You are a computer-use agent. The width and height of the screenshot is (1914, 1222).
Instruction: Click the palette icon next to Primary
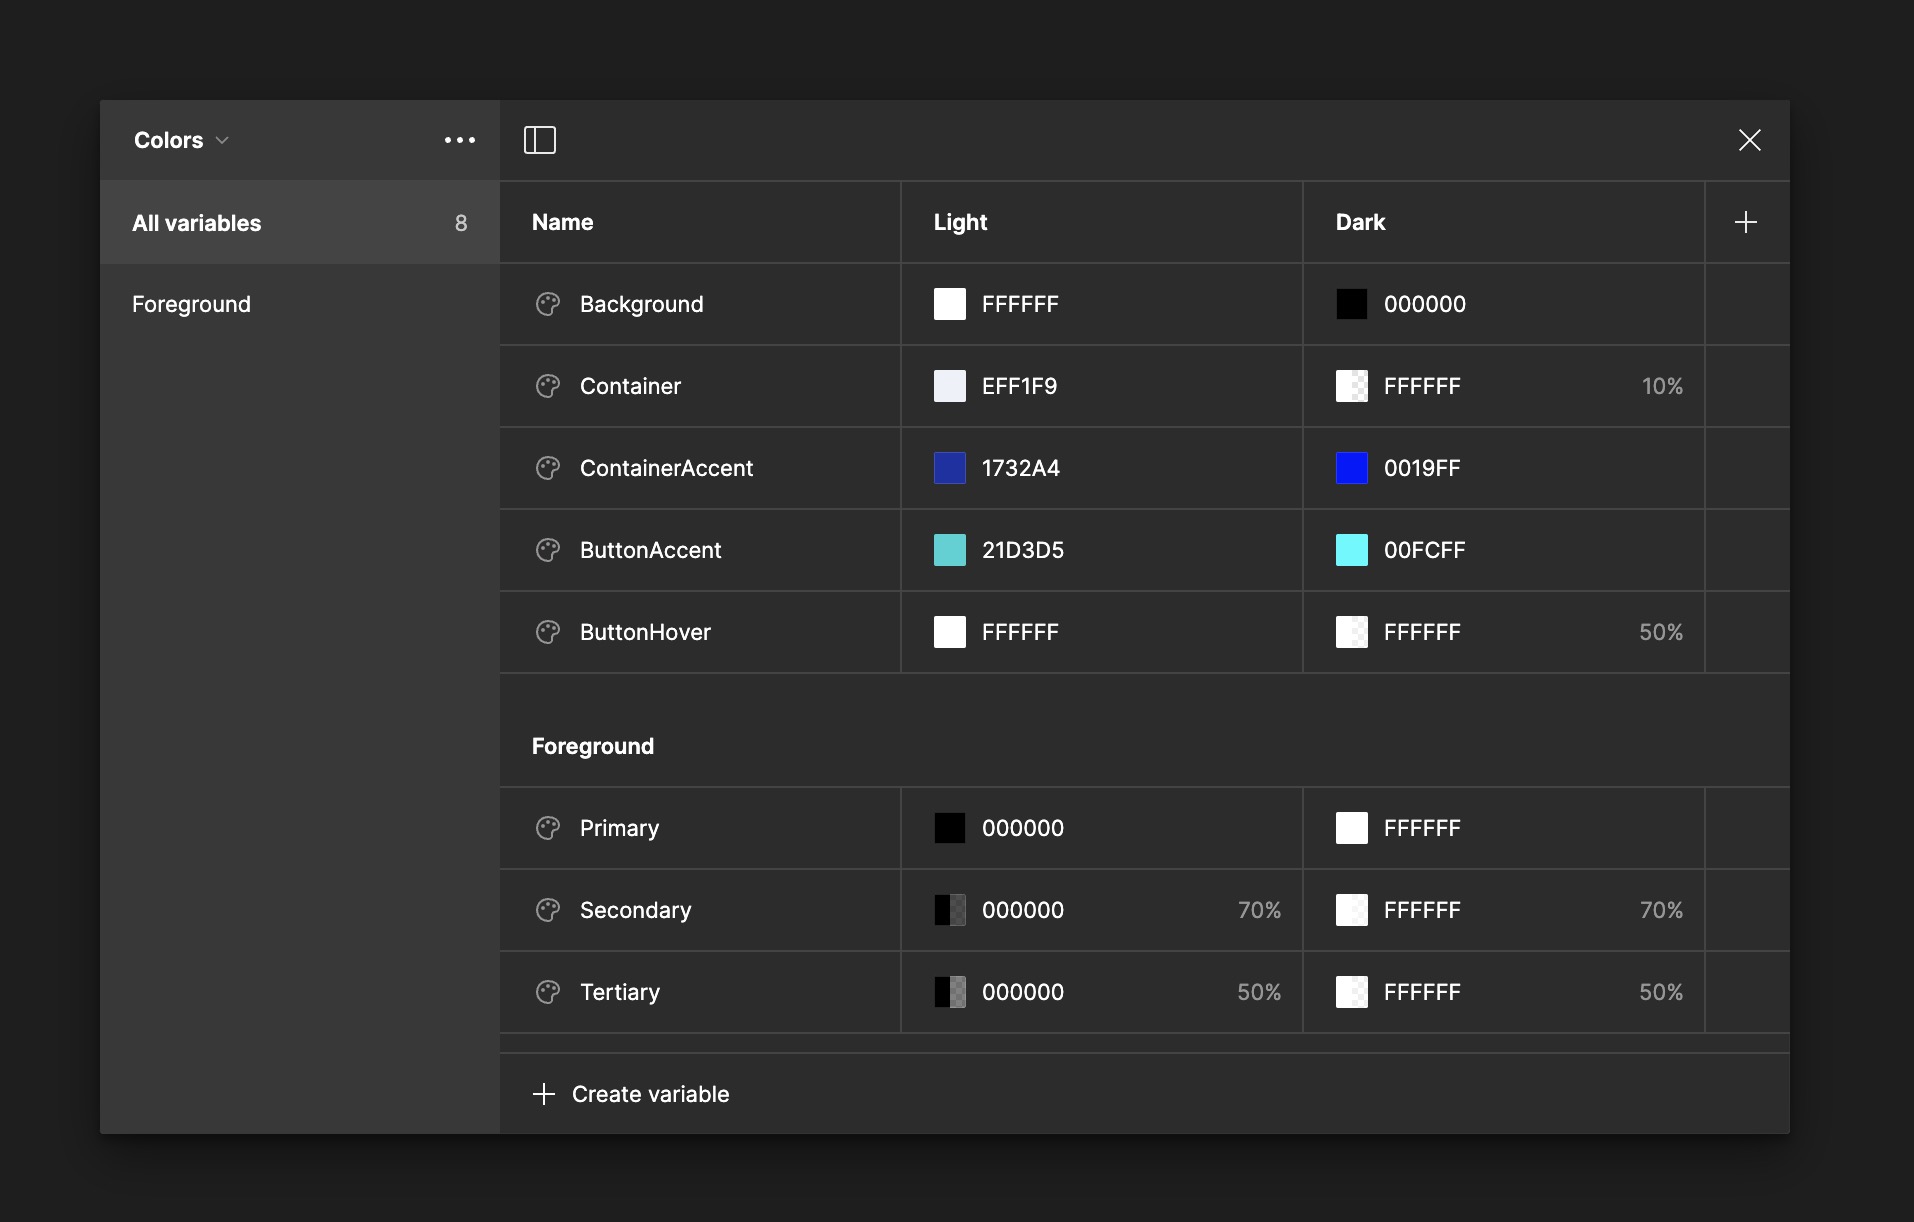549,828
